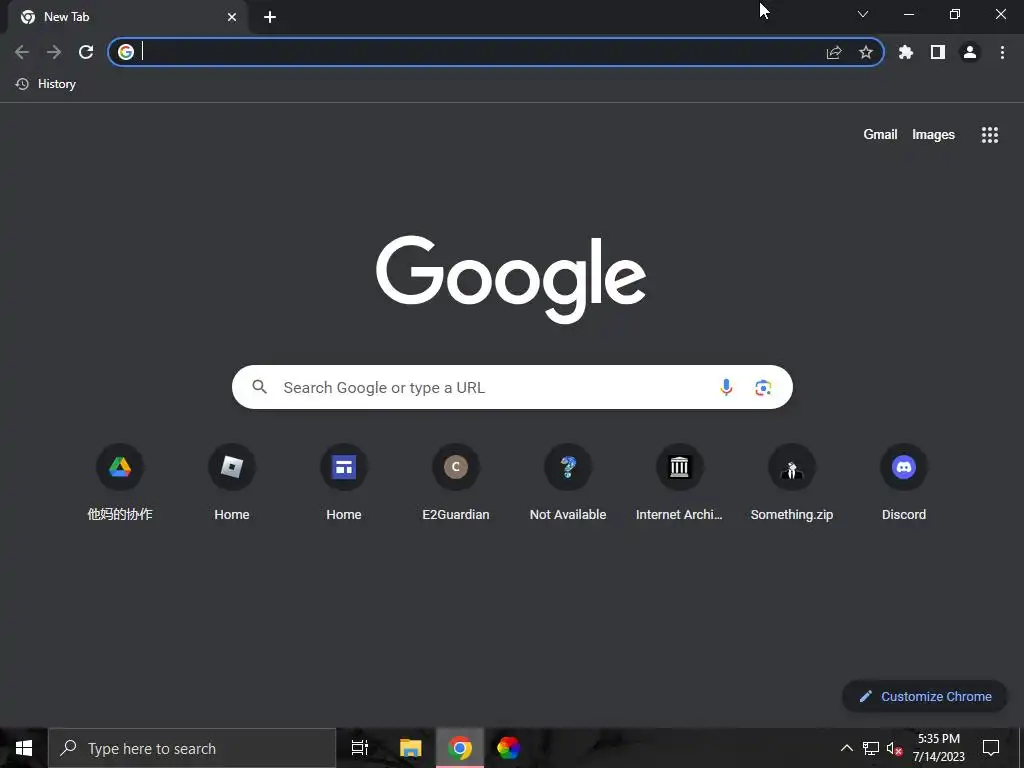Open the clock showing 5:35 PM
This screenshot has width=1024, height=768.
(x=938, y=748)
